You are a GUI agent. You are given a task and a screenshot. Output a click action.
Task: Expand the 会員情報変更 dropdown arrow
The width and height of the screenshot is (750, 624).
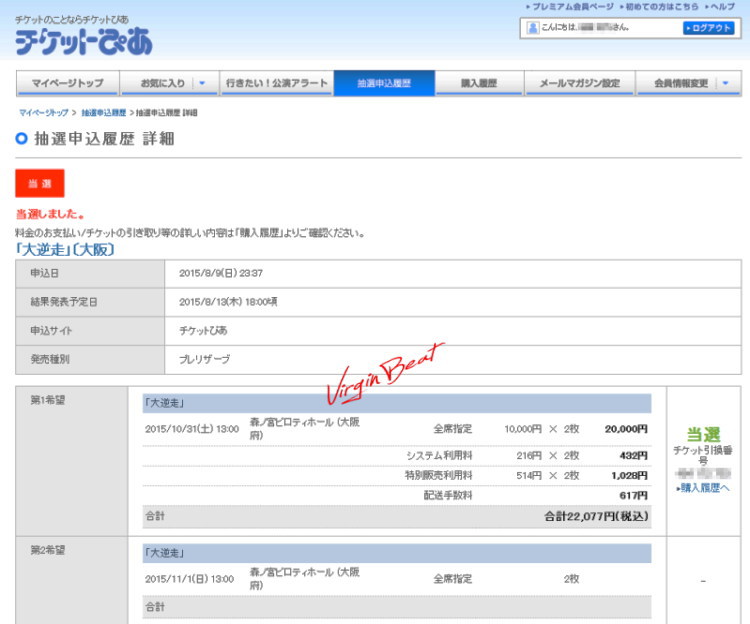(x=726, y=83)
